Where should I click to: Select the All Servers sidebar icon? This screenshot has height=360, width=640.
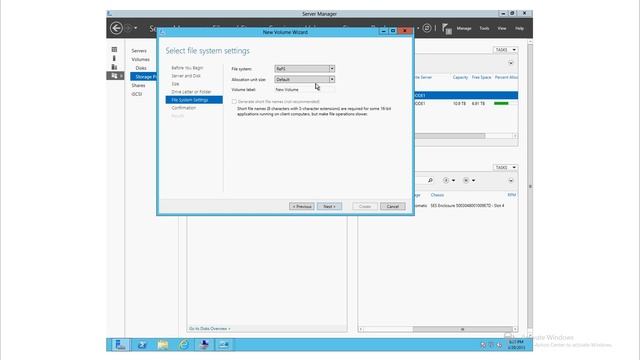click(114, 67)
